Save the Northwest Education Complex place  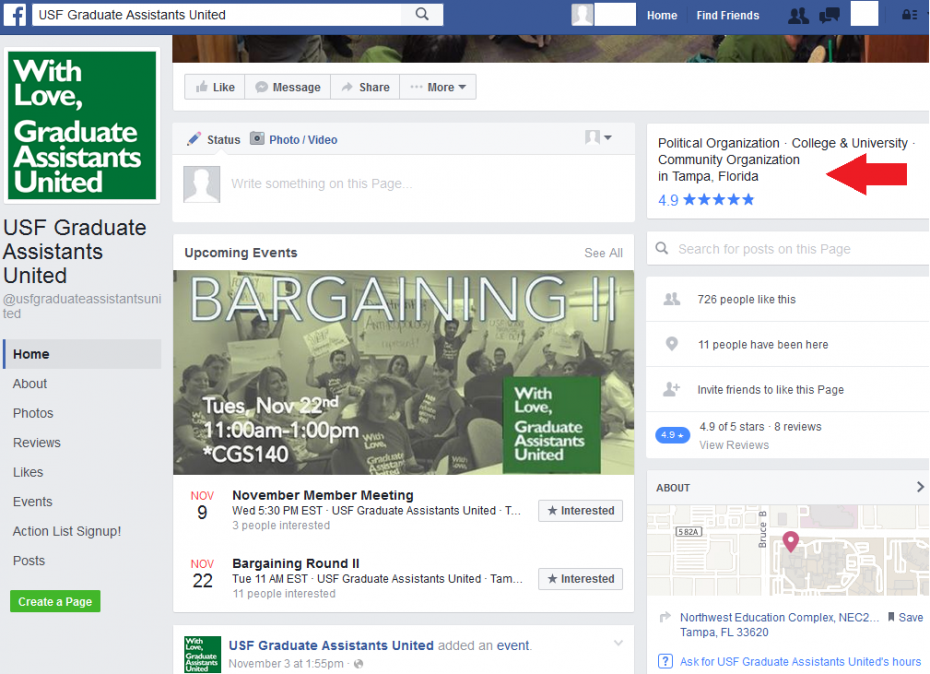click(x=906, y=617)
